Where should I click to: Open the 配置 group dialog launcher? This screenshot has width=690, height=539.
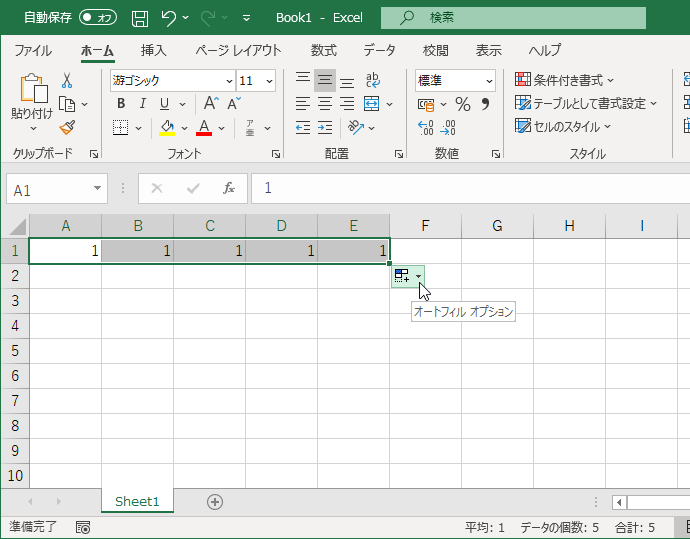[x=399, y=154]
